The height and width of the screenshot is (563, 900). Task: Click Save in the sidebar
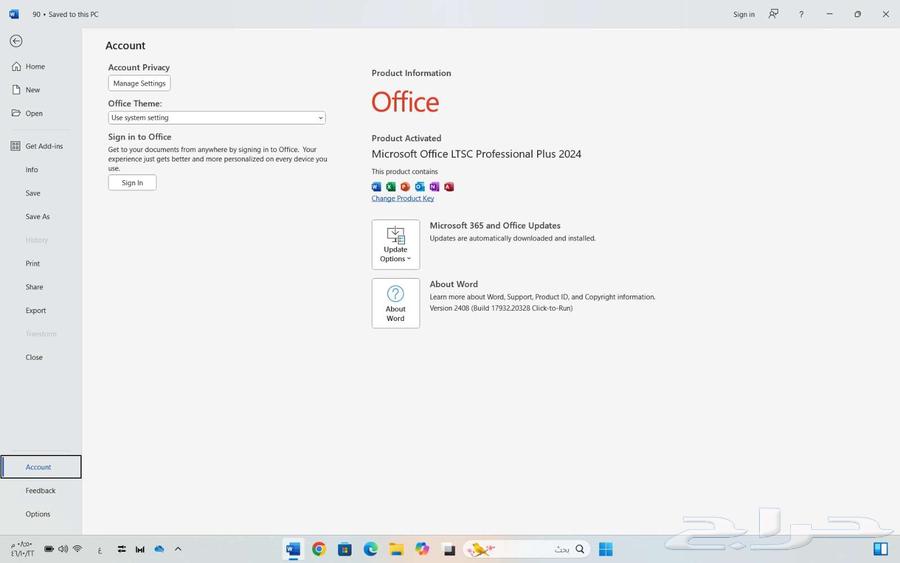click(33, 193)
